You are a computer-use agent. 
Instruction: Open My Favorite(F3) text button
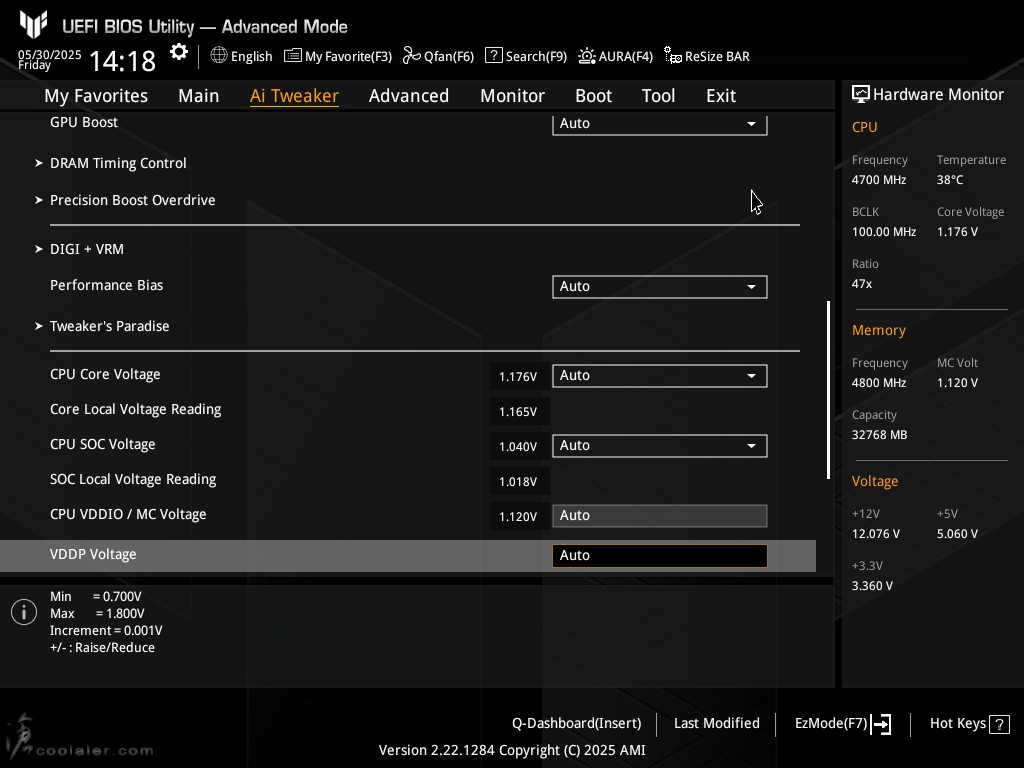[348, 57]
